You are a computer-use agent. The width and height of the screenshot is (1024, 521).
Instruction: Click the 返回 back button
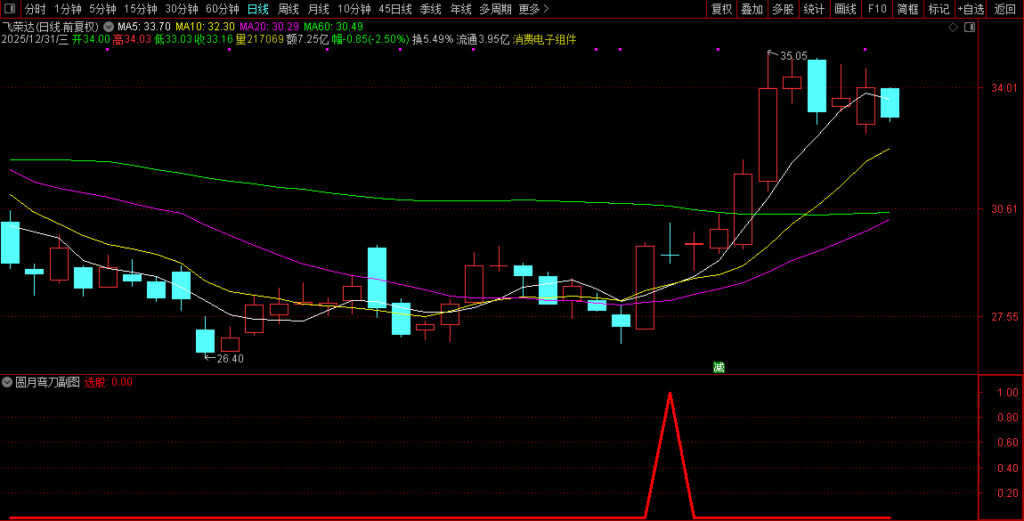tap(1004, 9)
